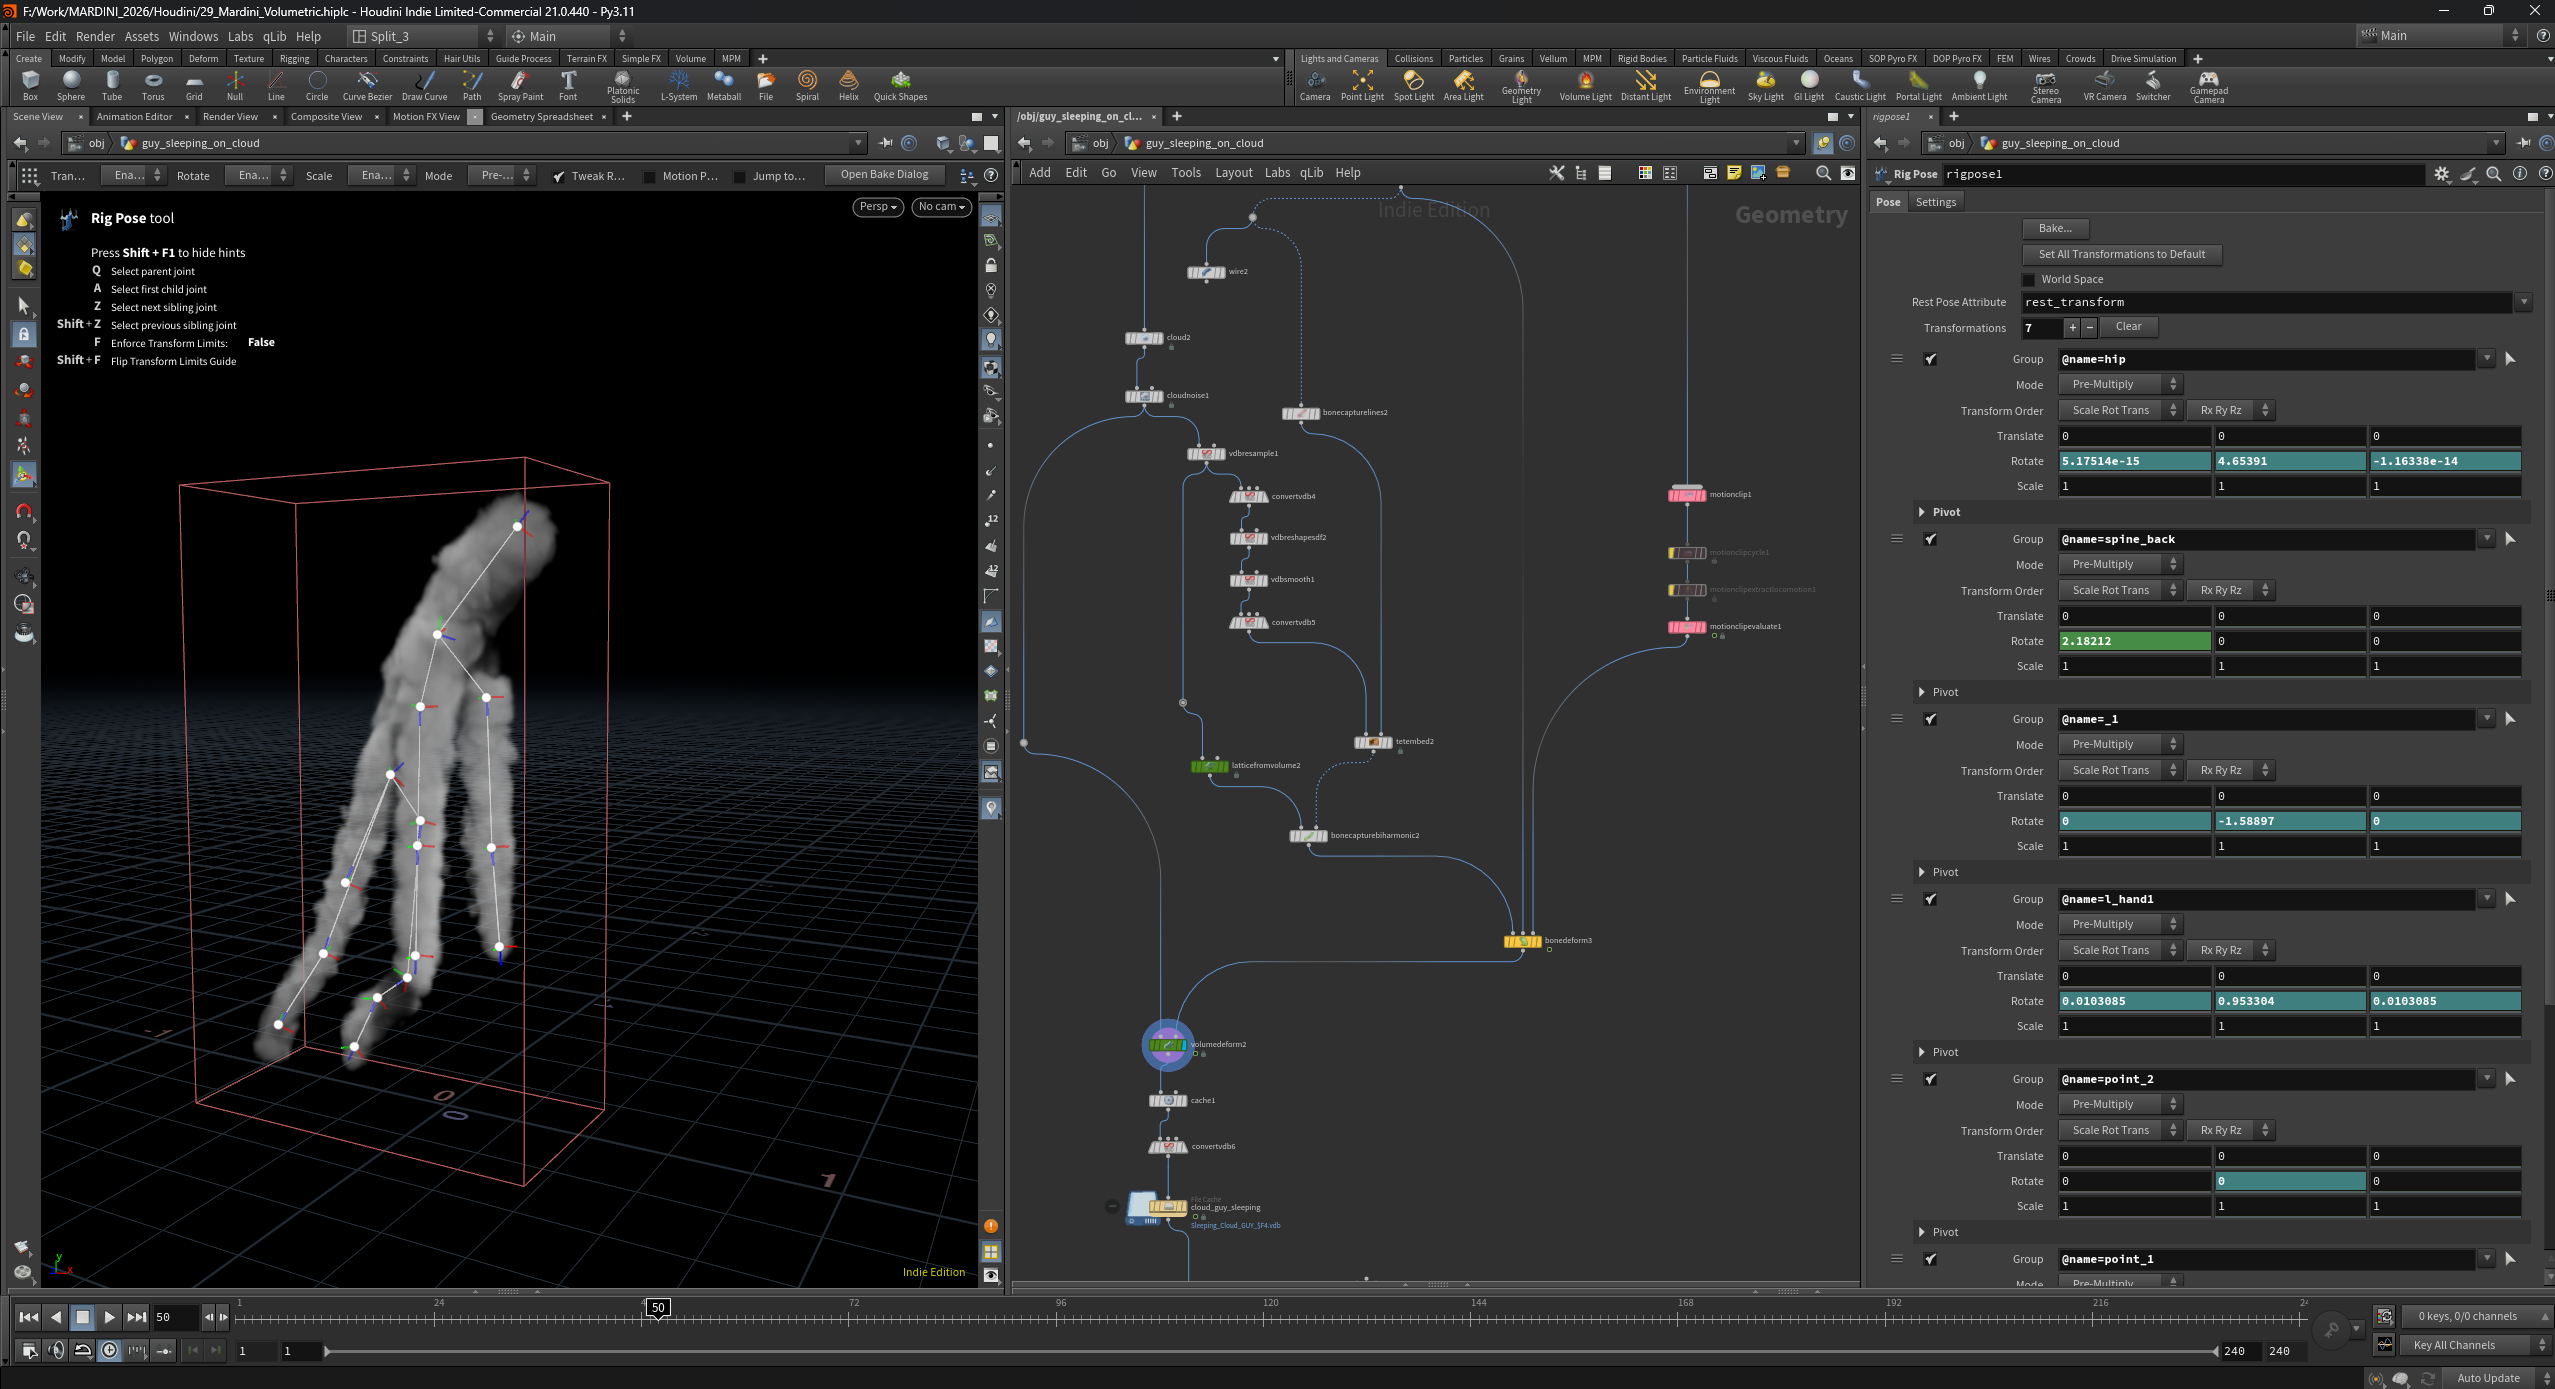Click the frame range slider start handle
Screen dimensions: 2555x1389
pos(326,1351)
